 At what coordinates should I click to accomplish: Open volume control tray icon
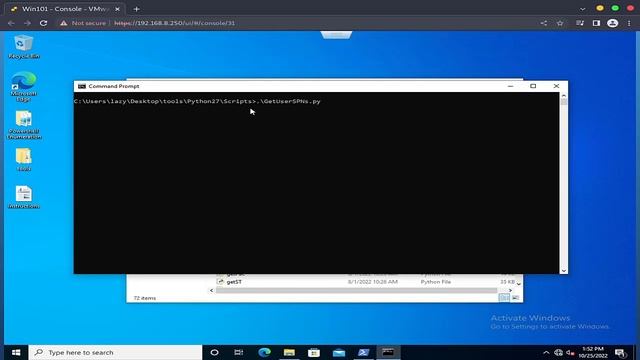(571, 353)
